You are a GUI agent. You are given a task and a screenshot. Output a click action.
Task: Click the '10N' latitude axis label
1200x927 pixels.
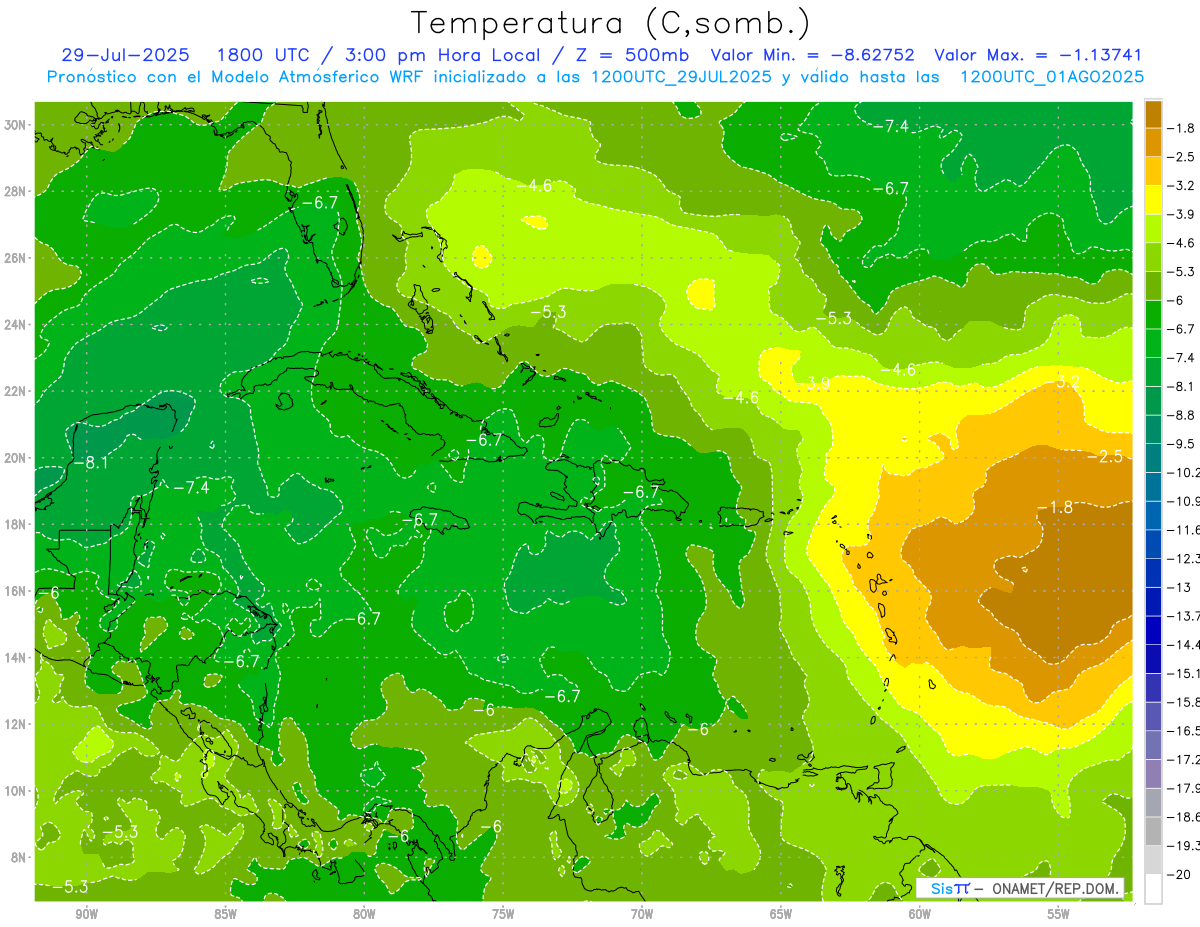[x=16, y=791]
